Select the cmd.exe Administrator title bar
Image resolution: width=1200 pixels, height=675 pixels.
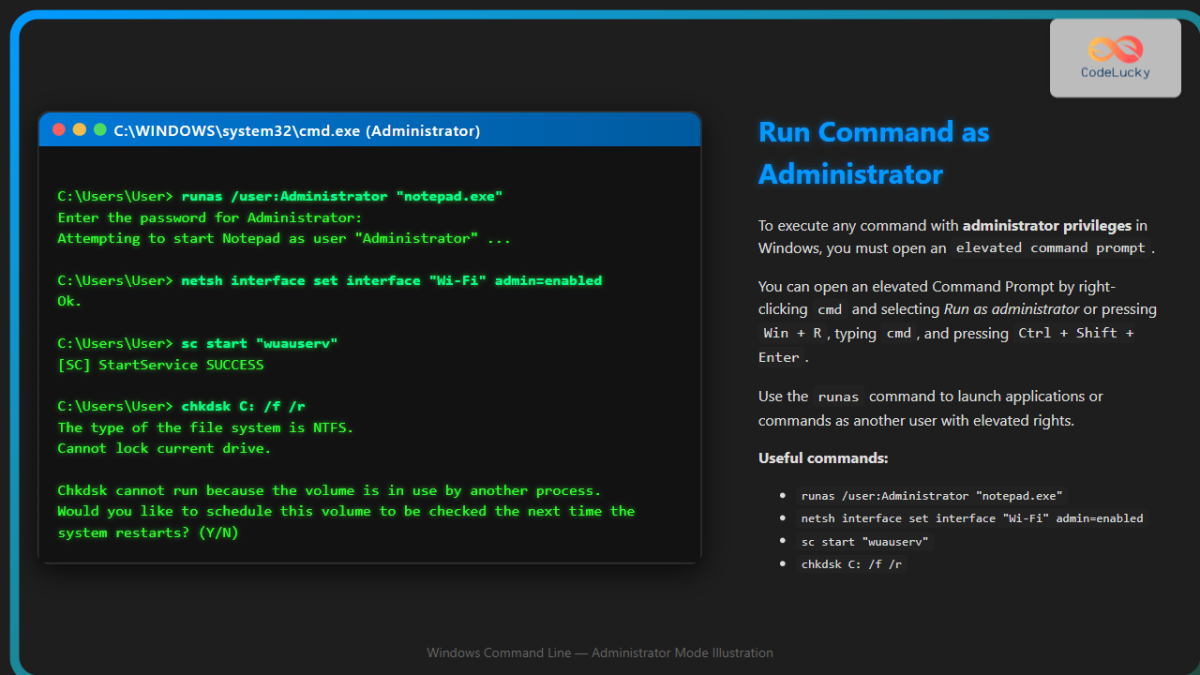click(297, 130)
